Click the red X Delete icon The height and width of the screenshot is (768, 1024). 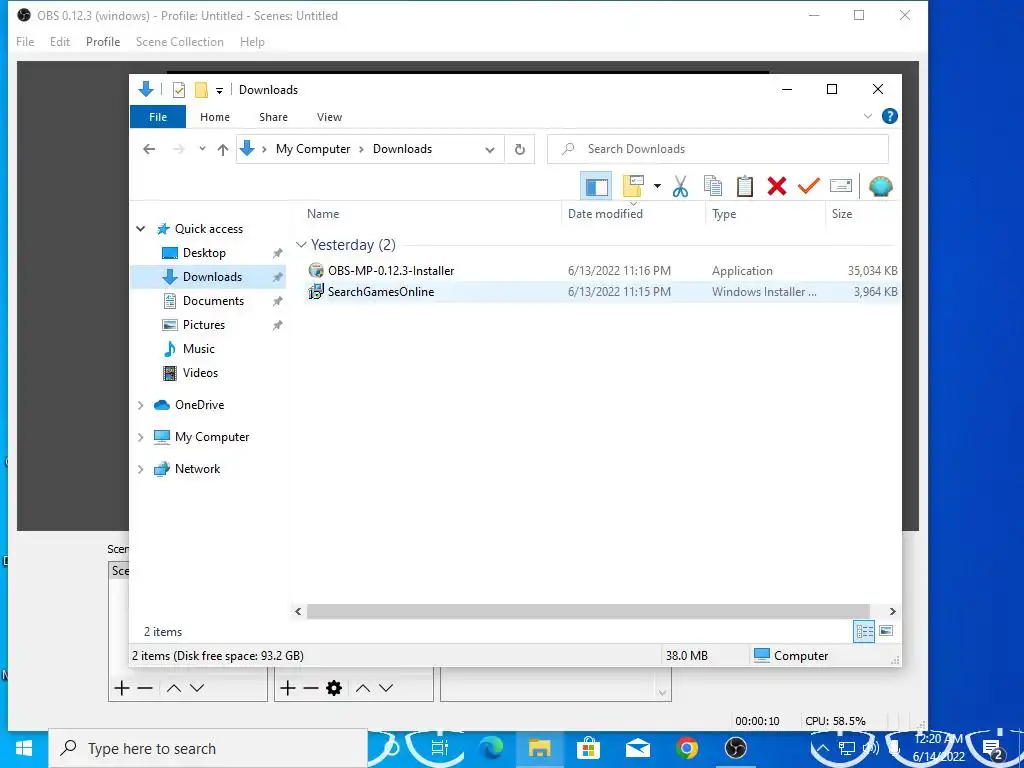[776, 187]
